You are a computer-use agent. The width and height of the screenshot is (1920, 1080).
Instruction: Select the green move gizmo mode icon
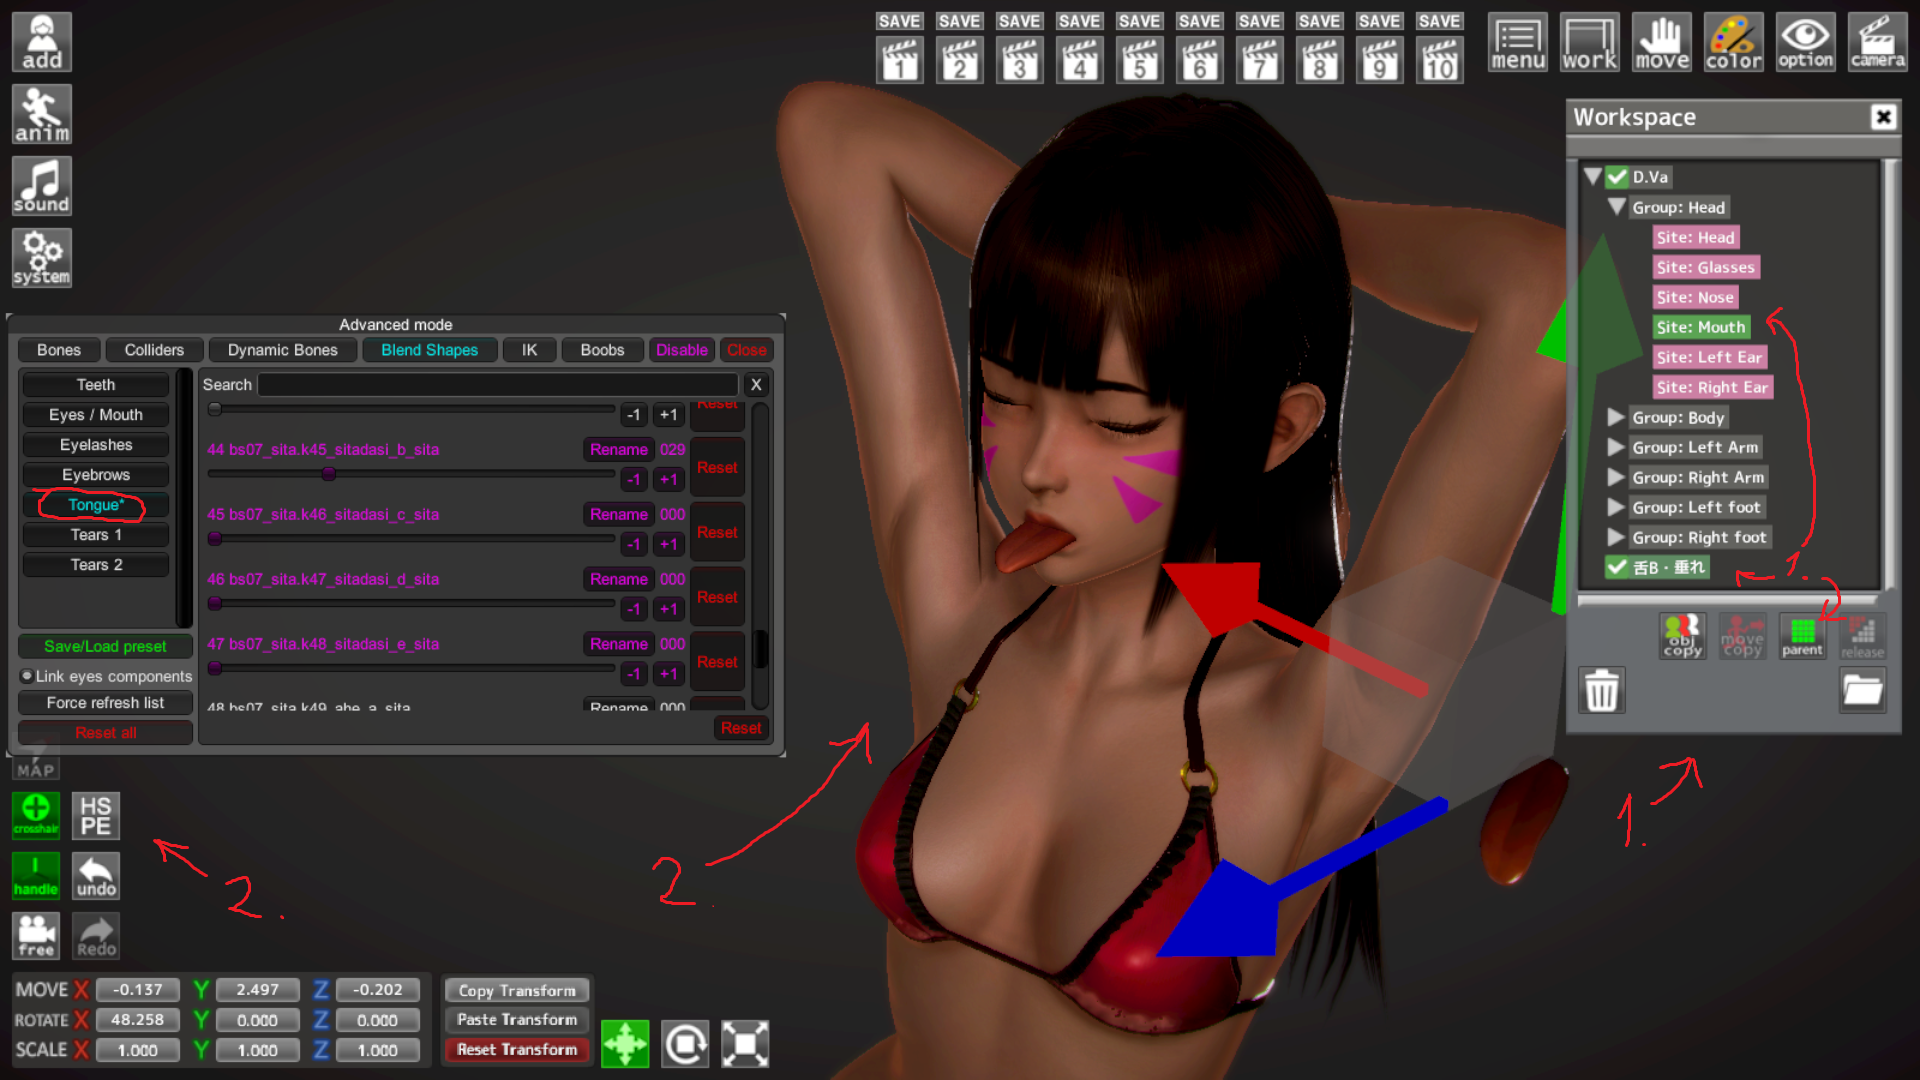pyautogui.click(x=625, y=1044)
